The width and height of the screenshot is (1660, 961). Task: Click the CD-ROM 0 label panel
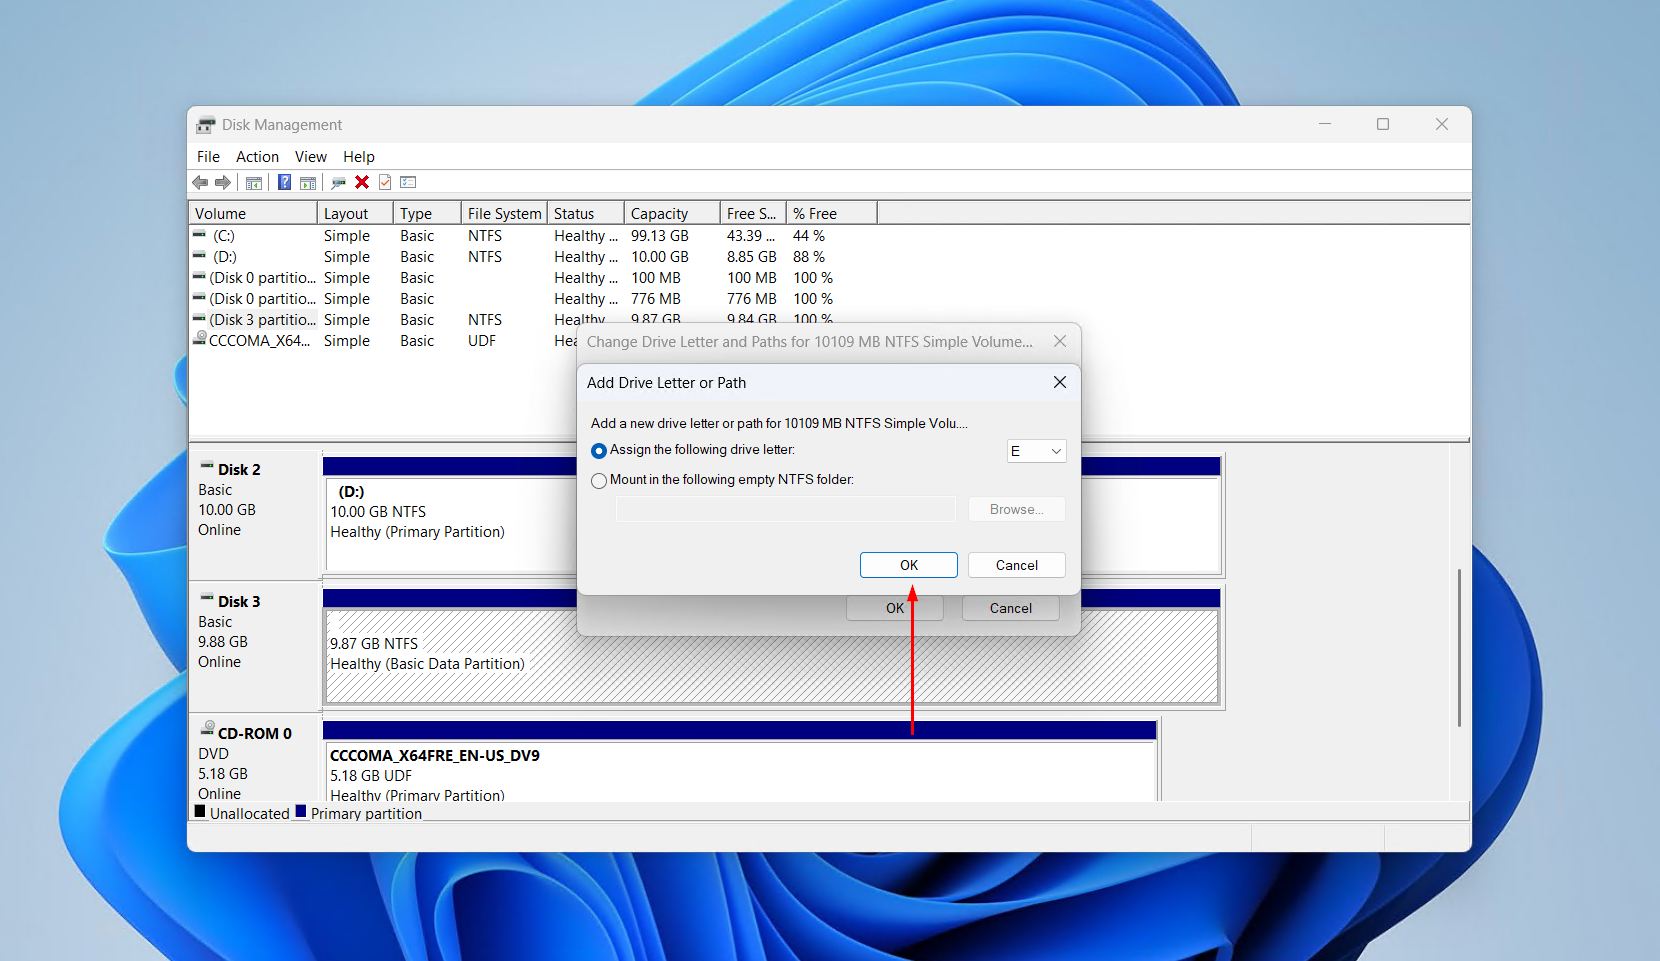[x=254, y=758]
